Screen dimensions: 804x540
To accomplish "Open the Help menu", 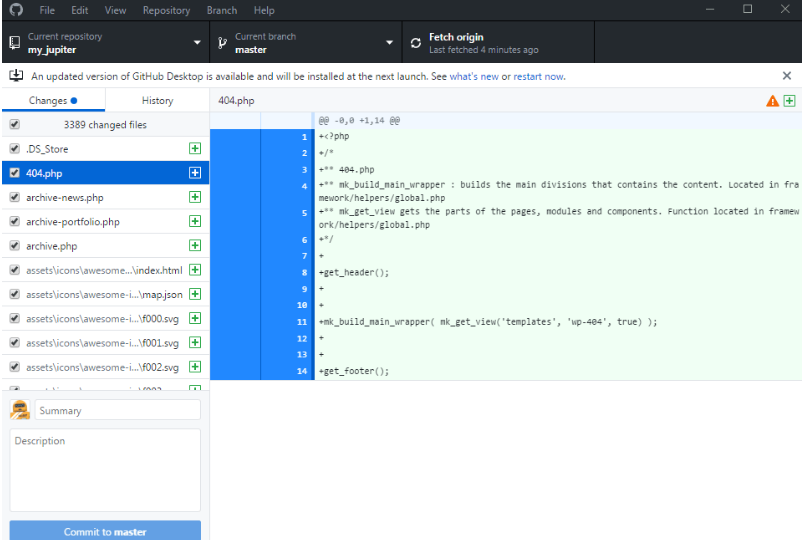I will coord(264,10).
